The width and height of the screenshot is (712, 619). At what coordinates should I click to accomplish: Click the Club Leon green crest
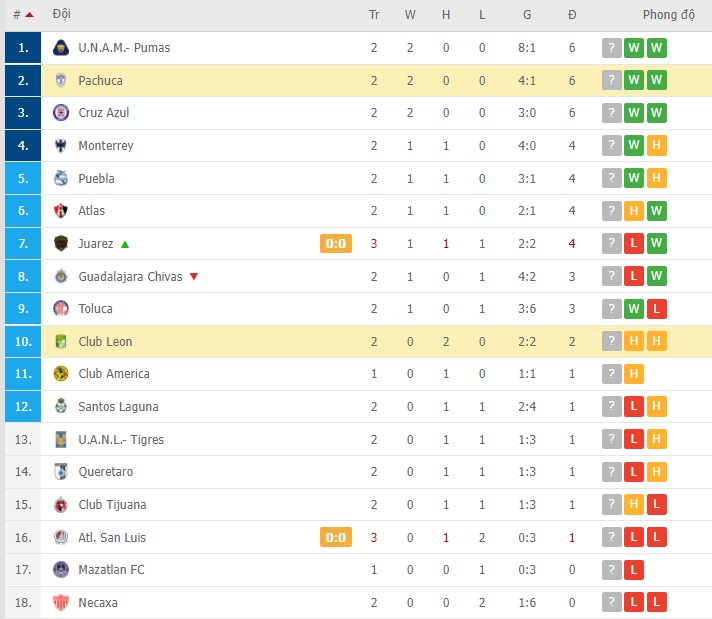pyautogui.click(x=61, y=342)
